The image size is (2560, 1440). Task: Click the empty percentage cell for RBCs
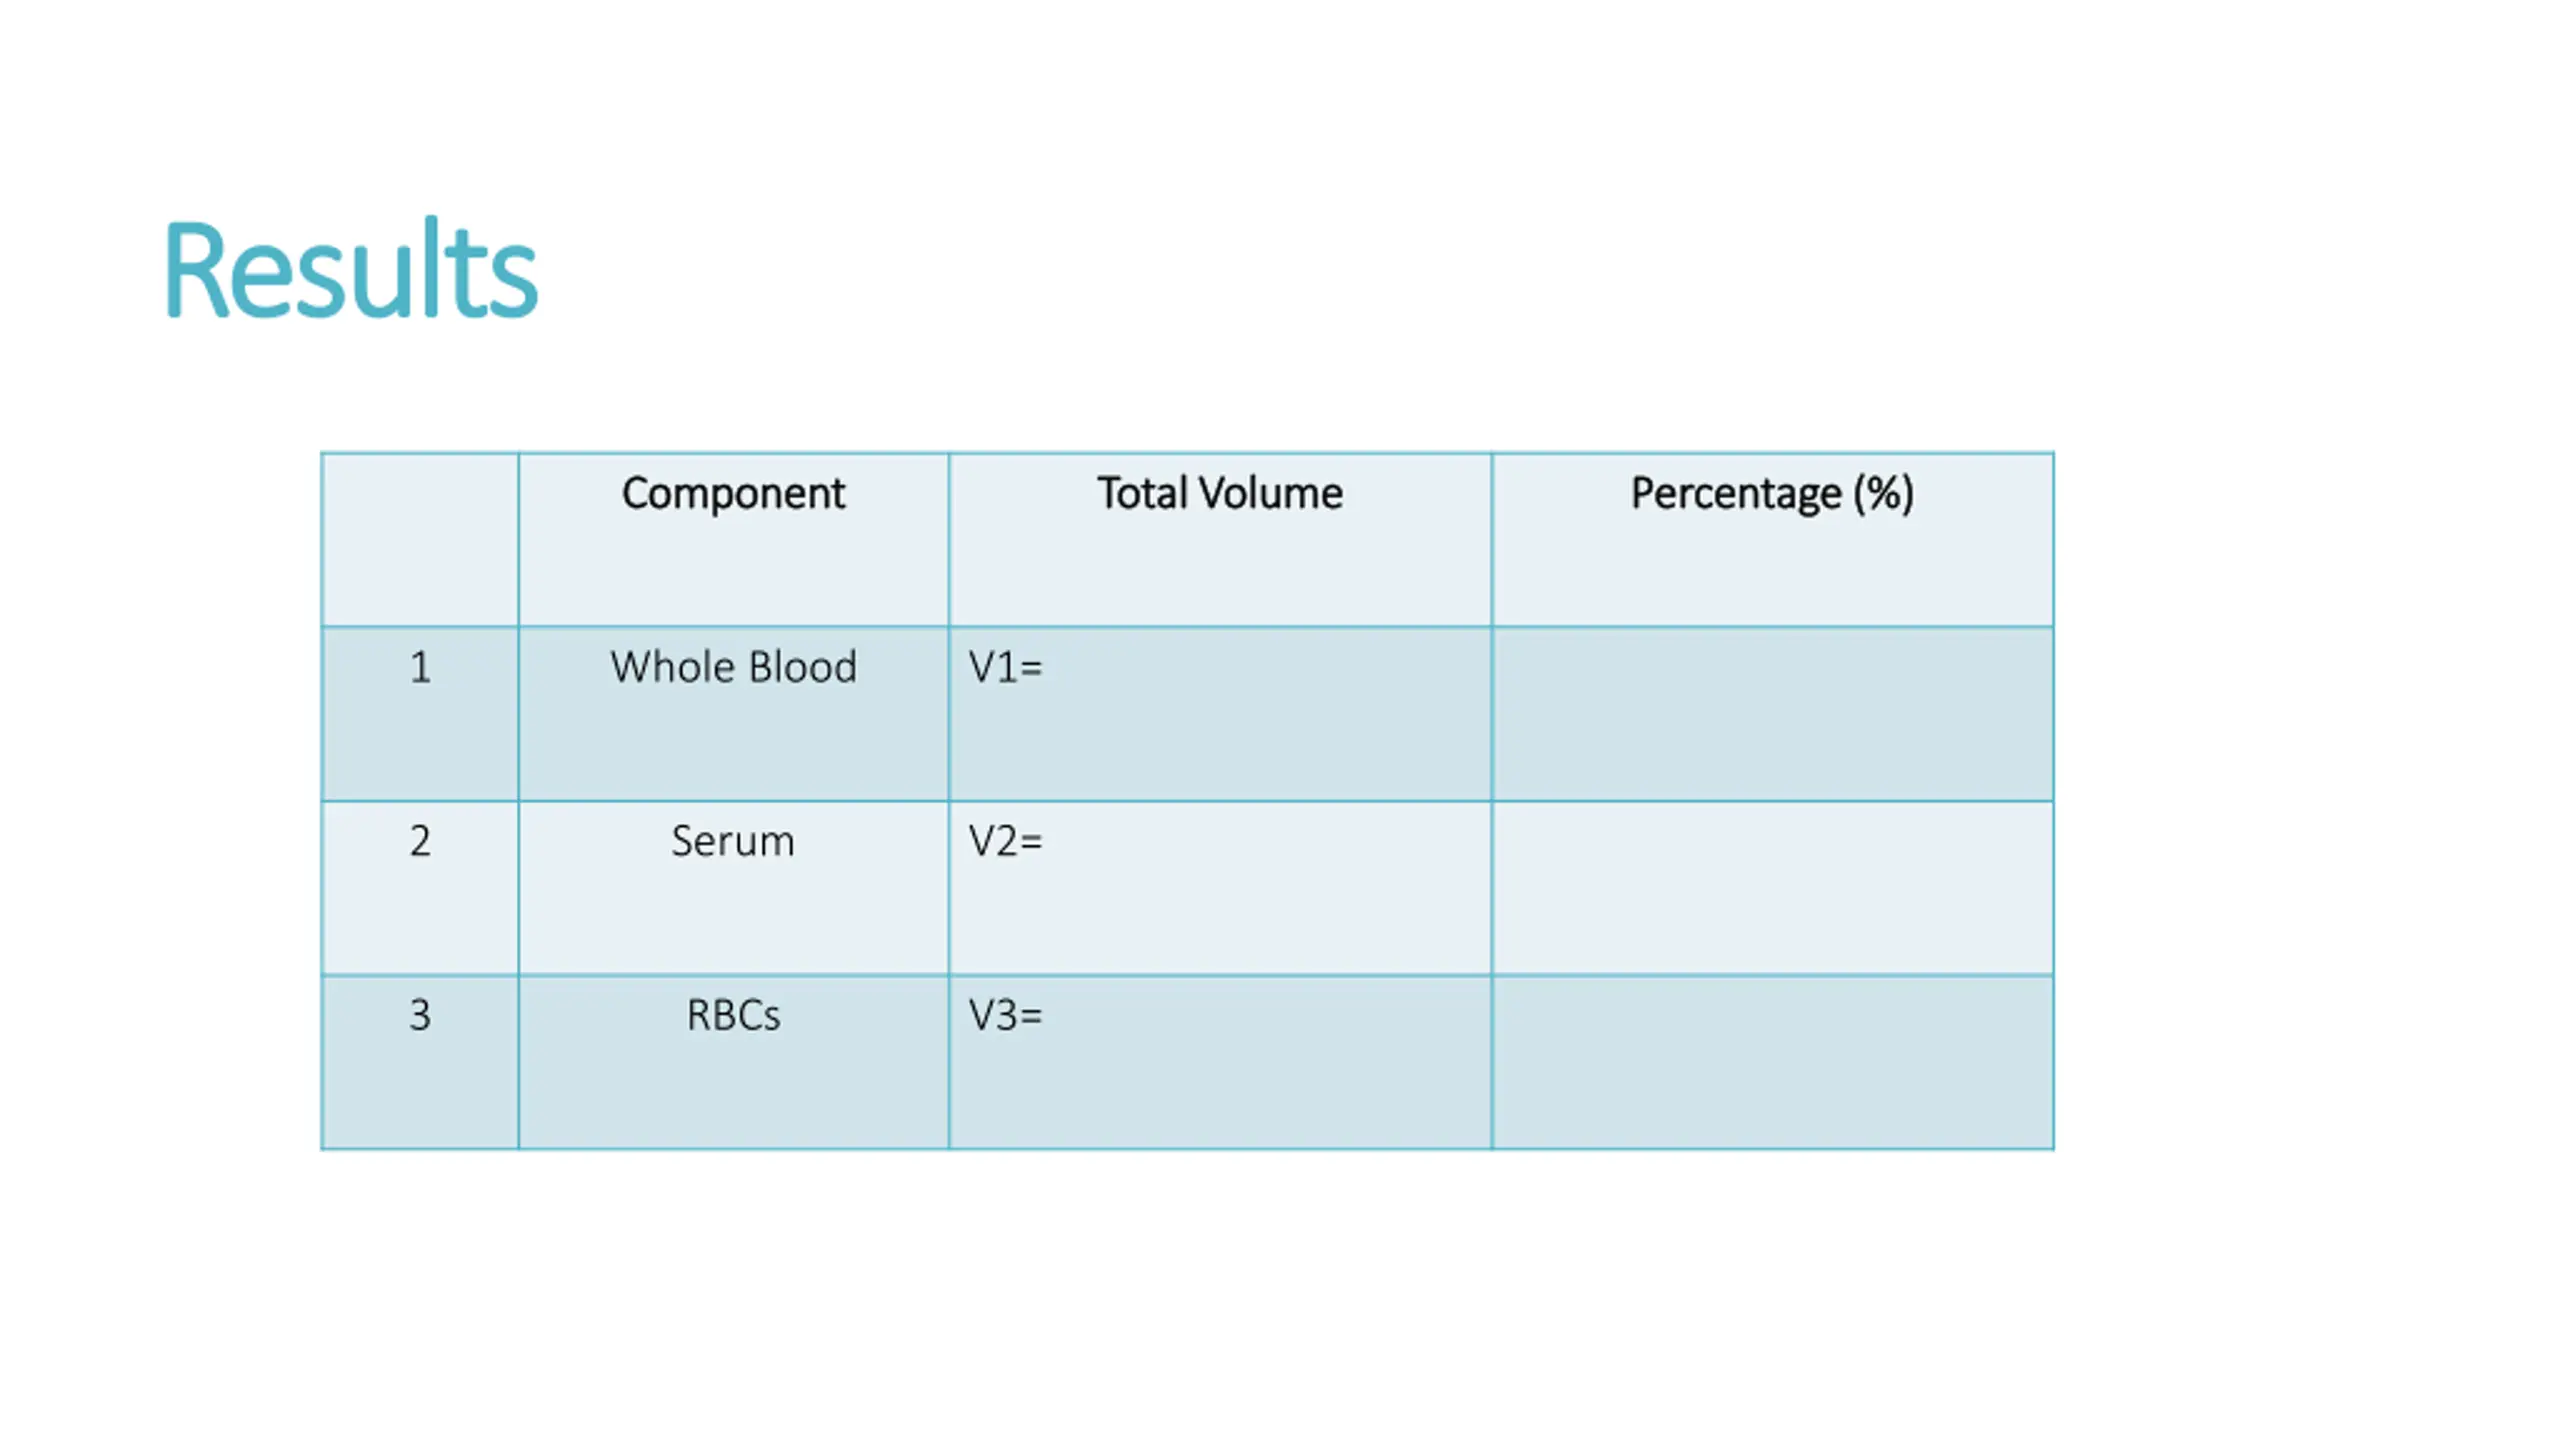click(1772, 1062)
